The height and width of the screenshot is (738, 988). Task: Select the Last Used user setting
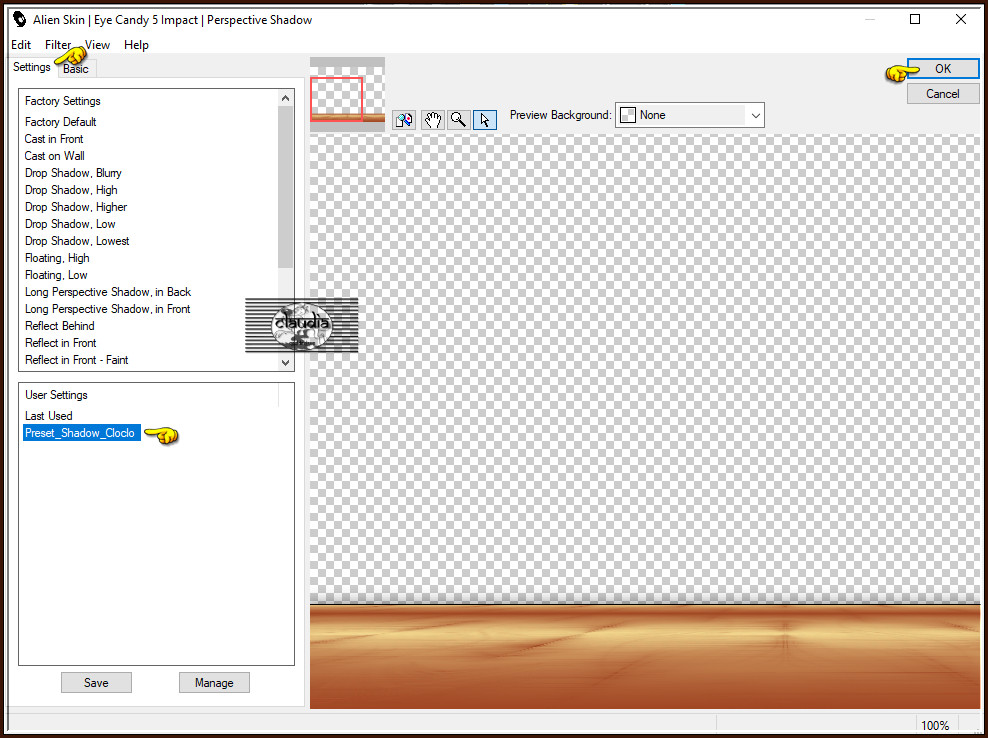coord(49,416)
